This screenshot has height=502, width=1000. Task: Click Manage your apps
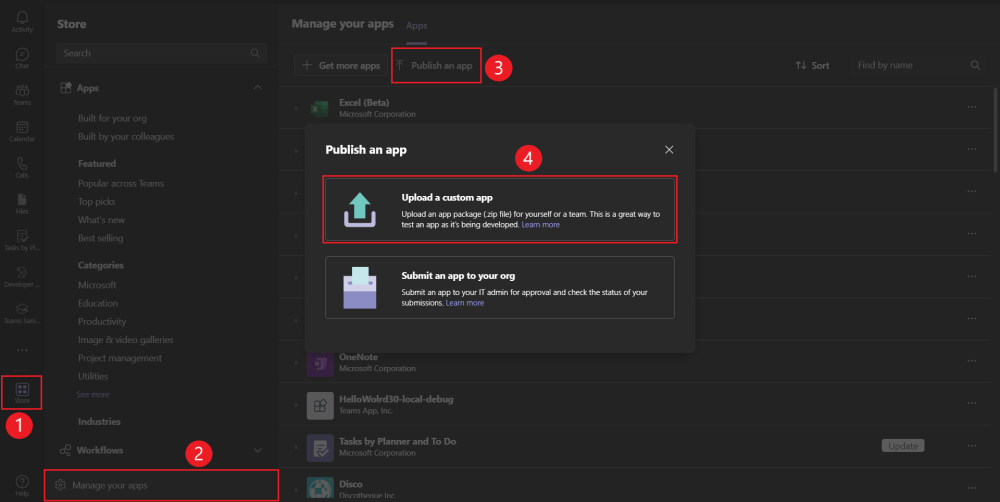coord(161,485)
